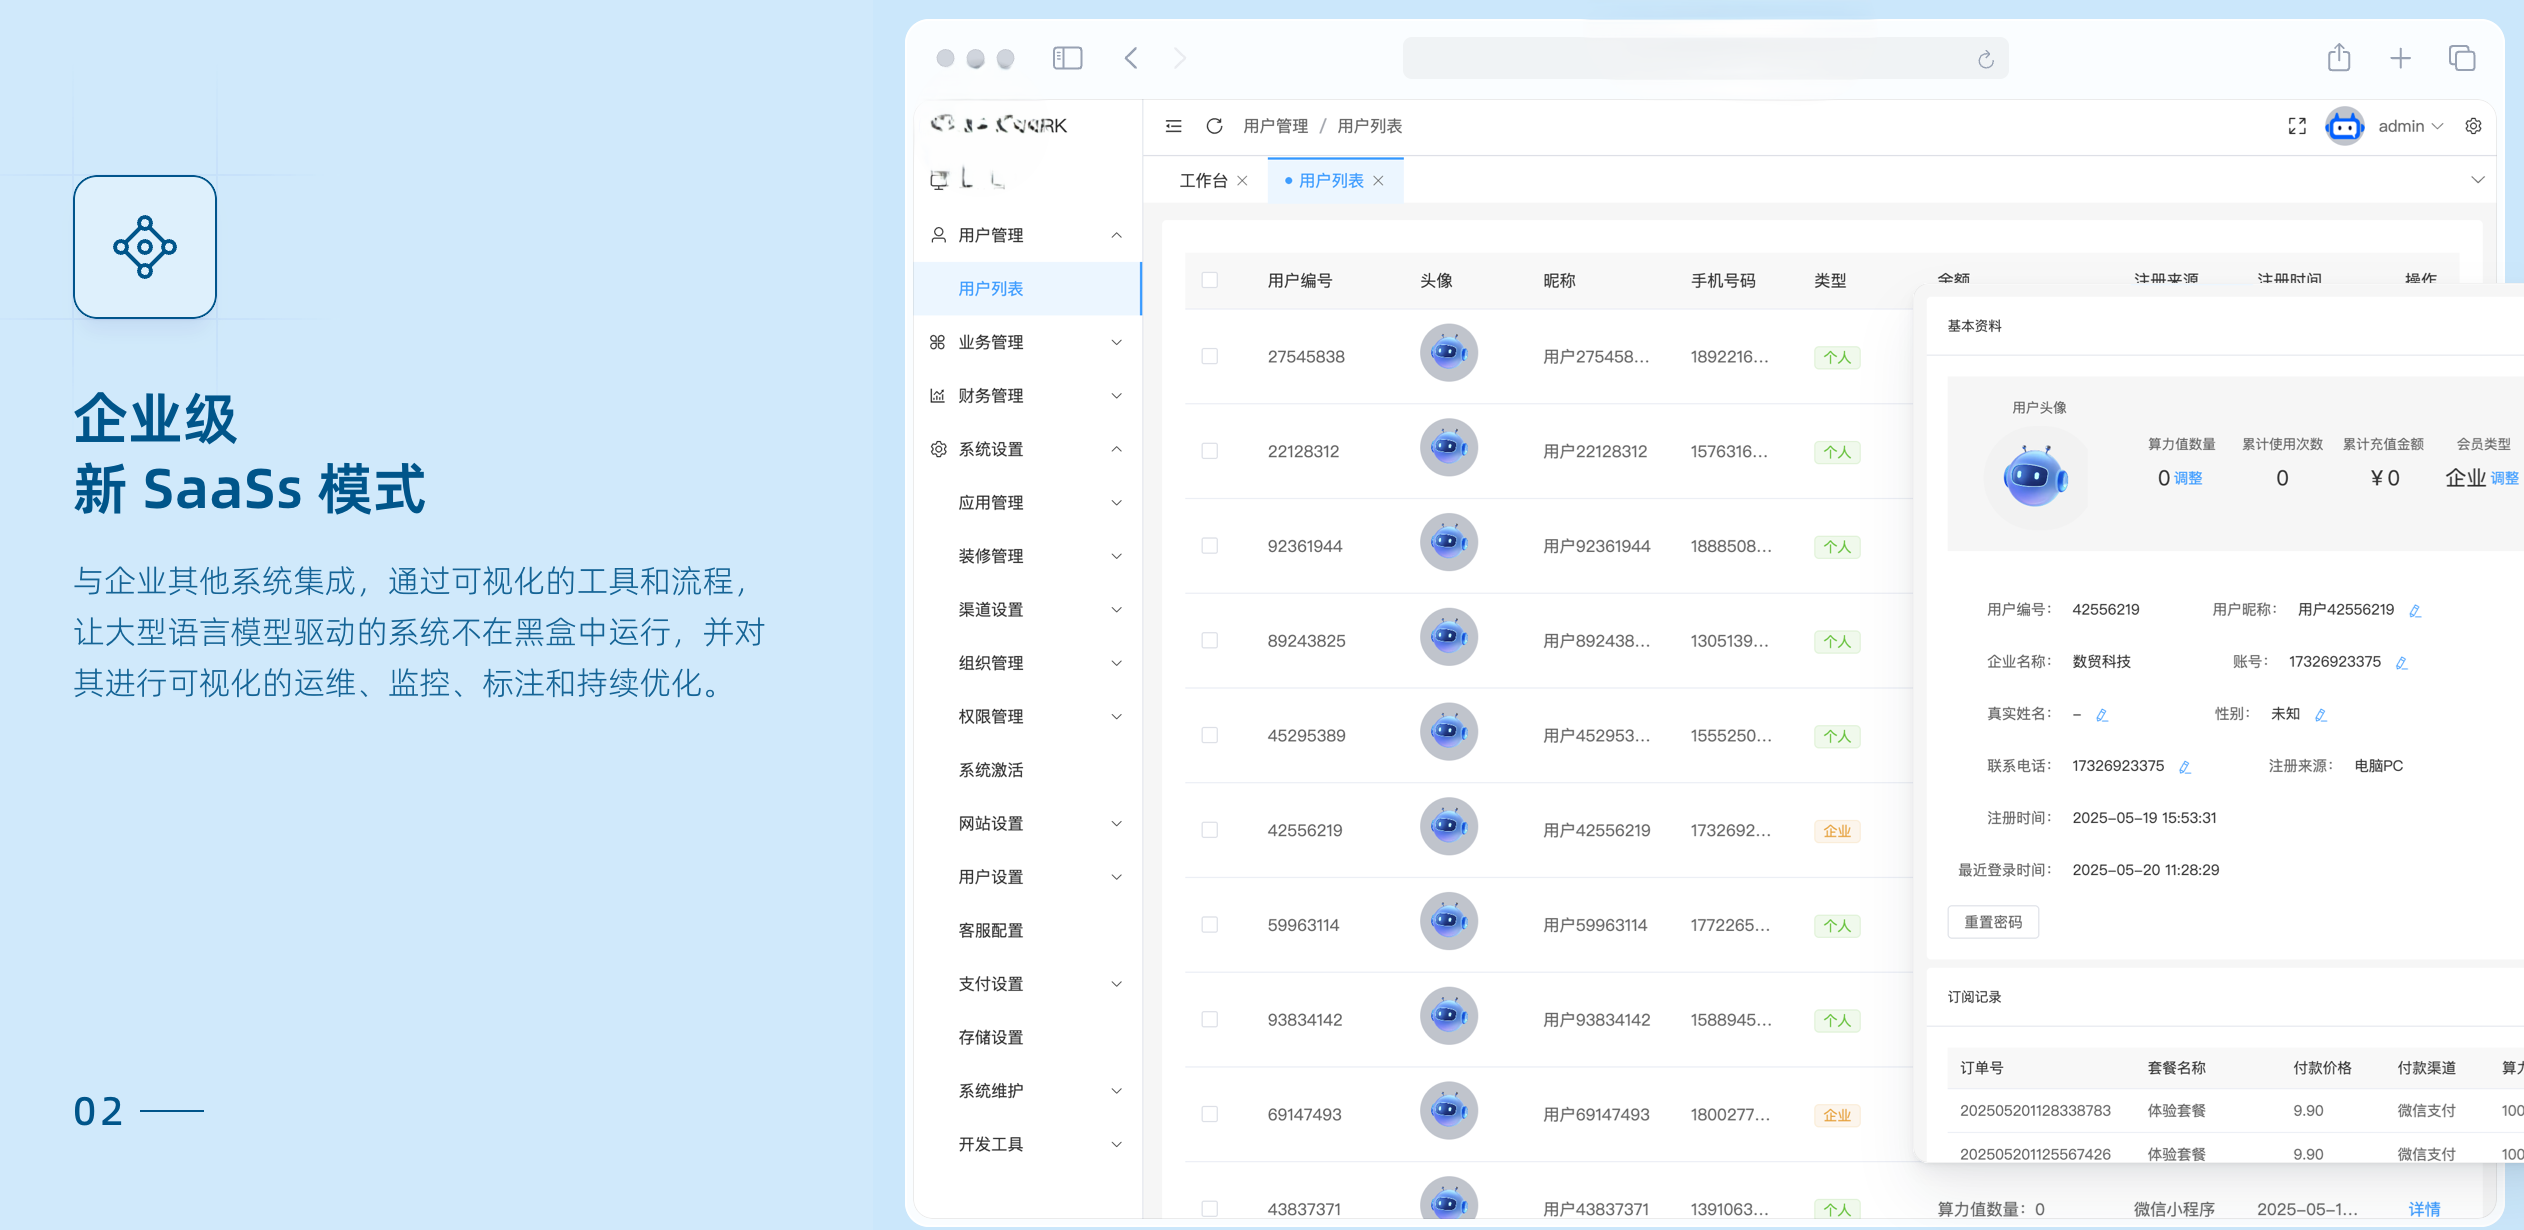Collapse the sidebar using the indent icon
This screenshot has height=1230, width=2524.
pyautogui.click(x=1172, y=126)
